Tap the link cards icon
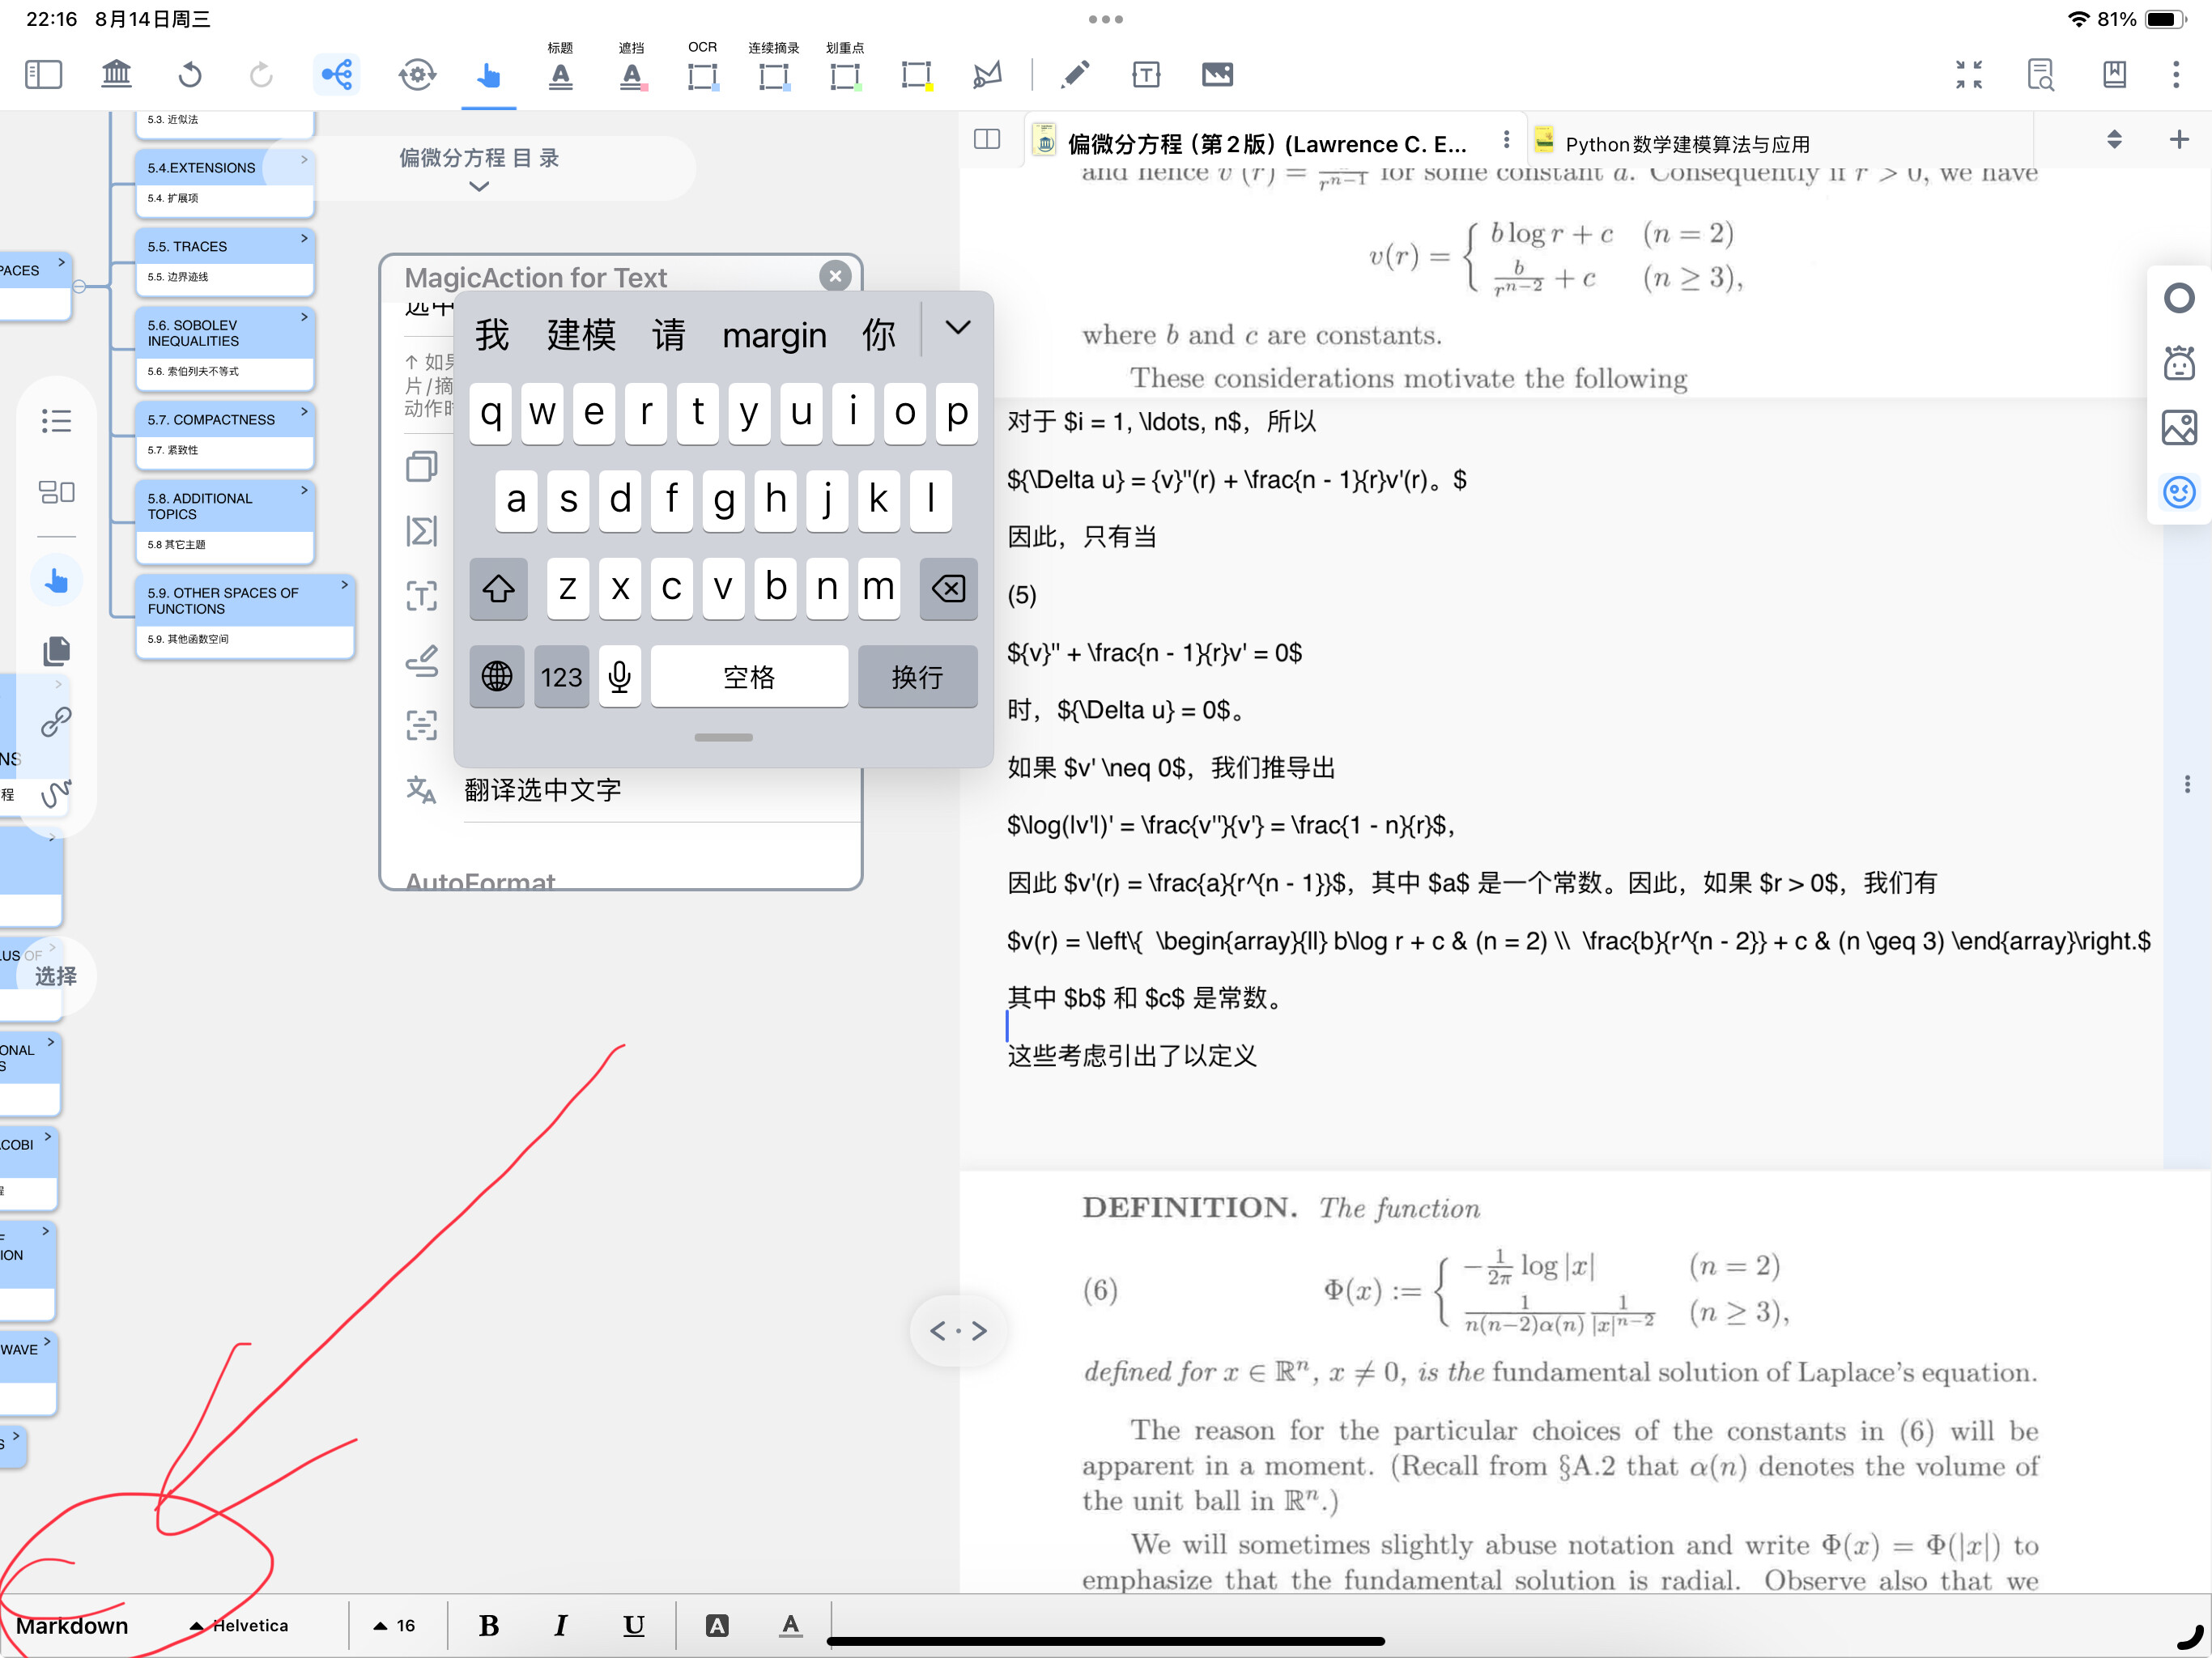Viewport: 2212px width, 1658px height. (57, 721)
